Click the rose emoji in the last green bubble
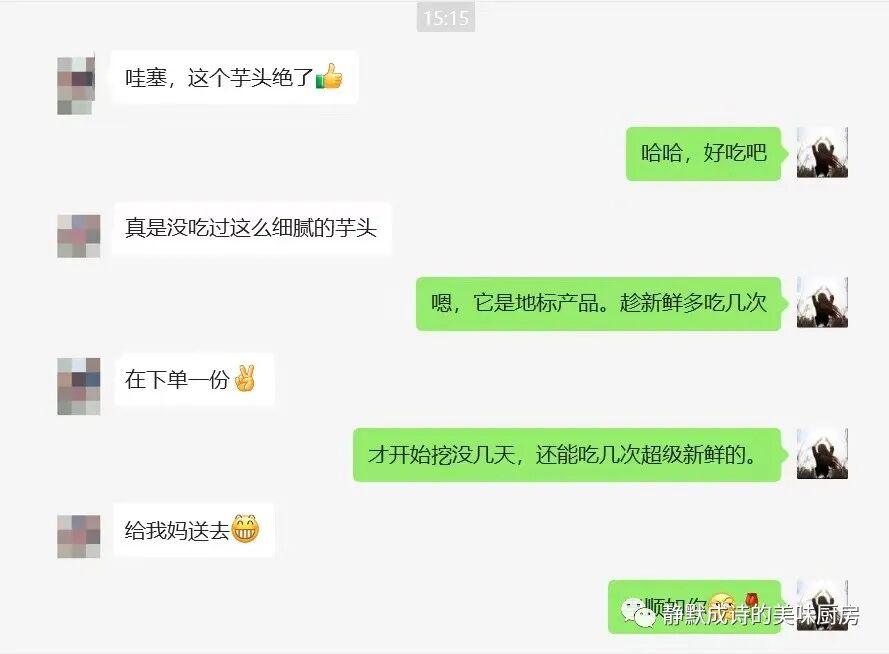The width and height of the screenshot is (889, 654). click(751, 601)
